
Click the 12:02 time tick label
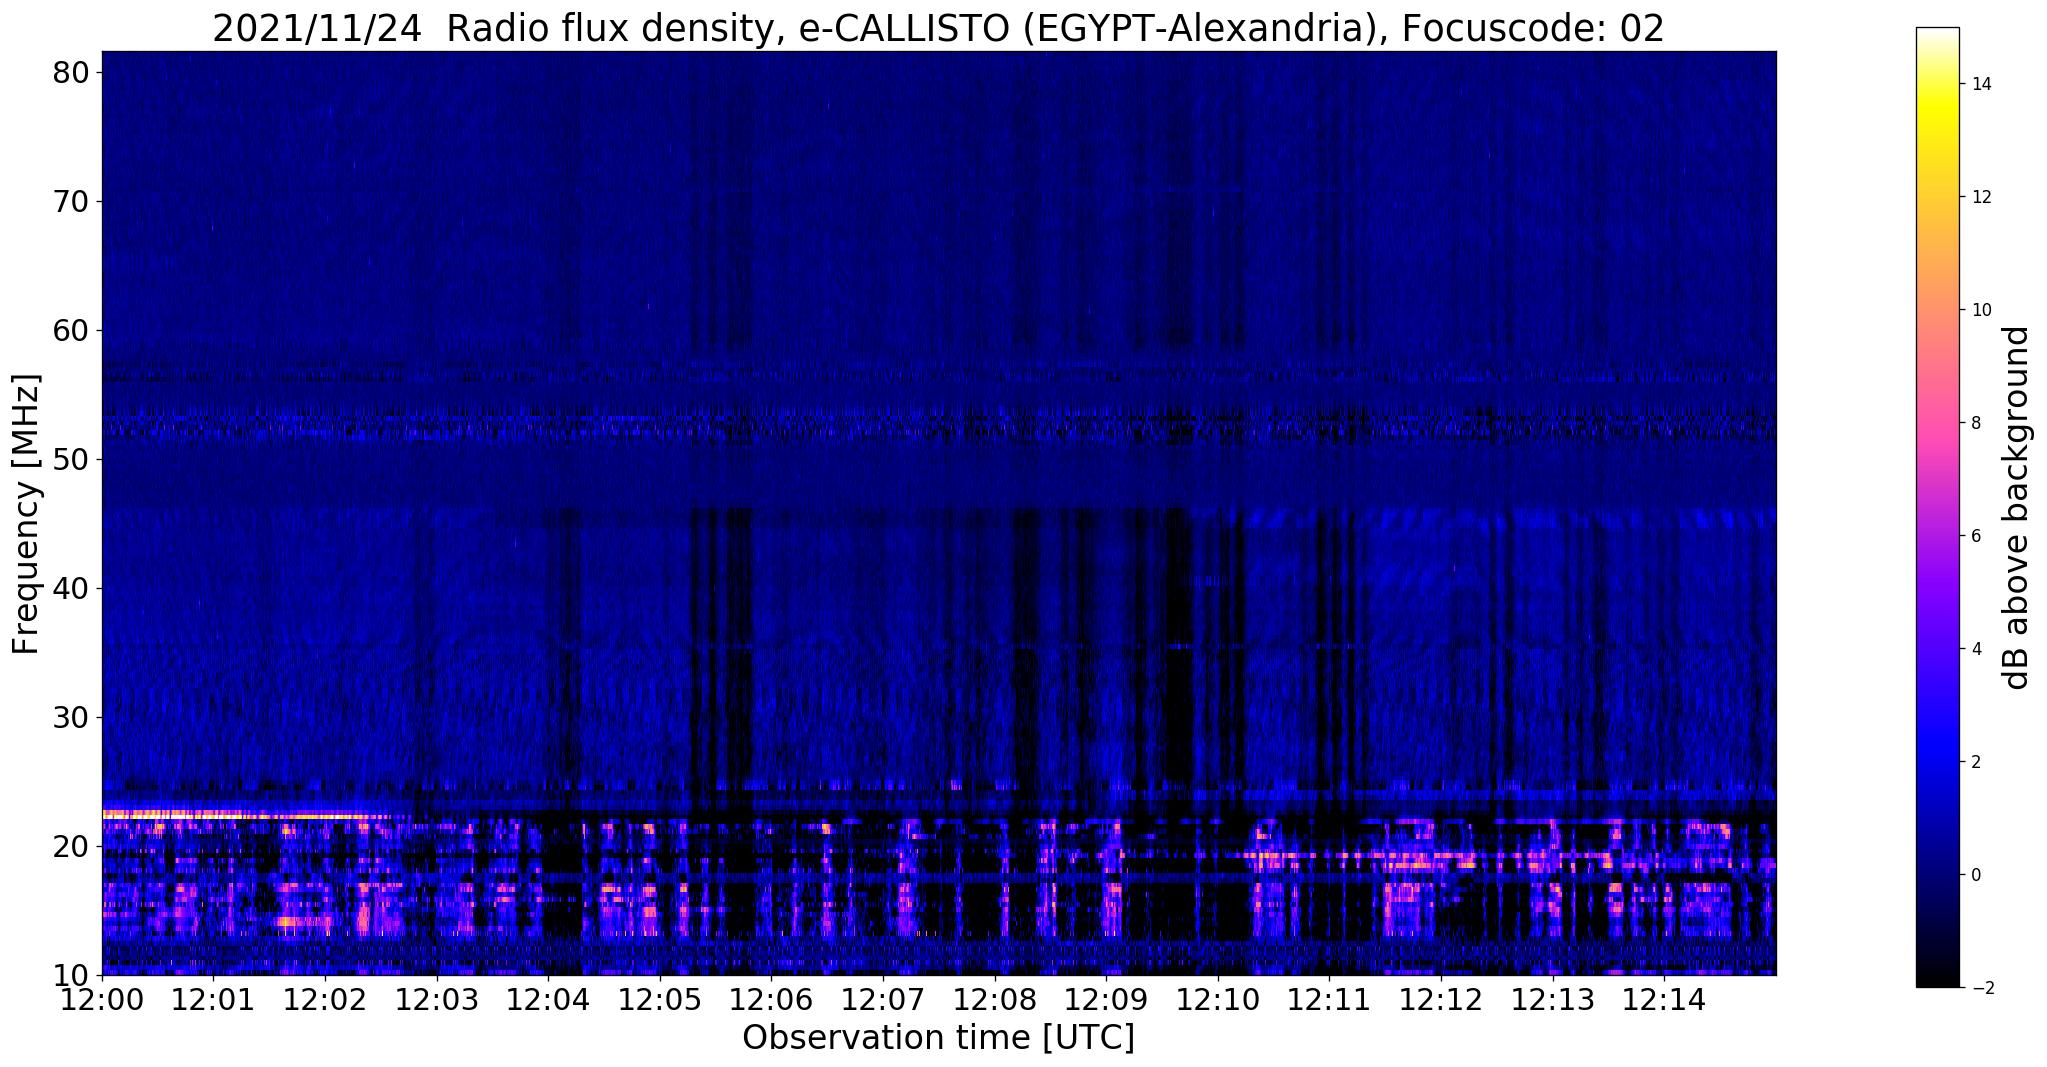[x=325, y=1000]
